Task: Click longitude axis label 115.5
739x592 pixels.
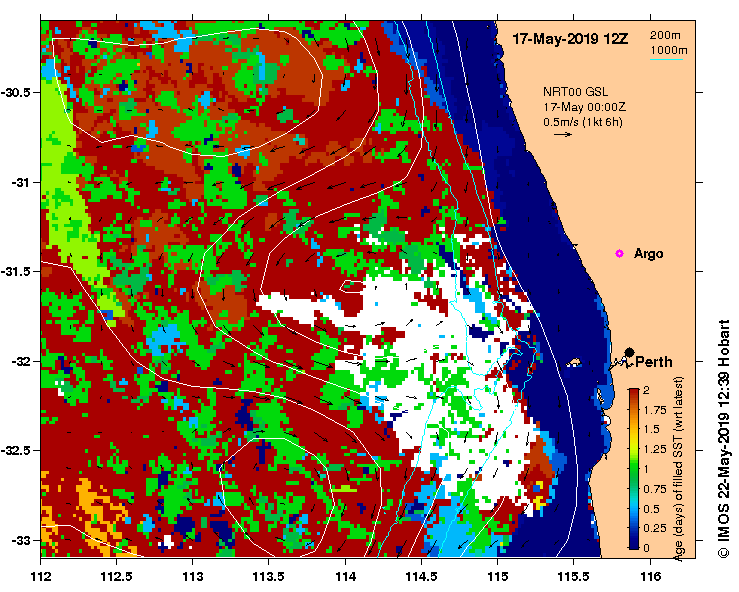Action: (574, 576)
